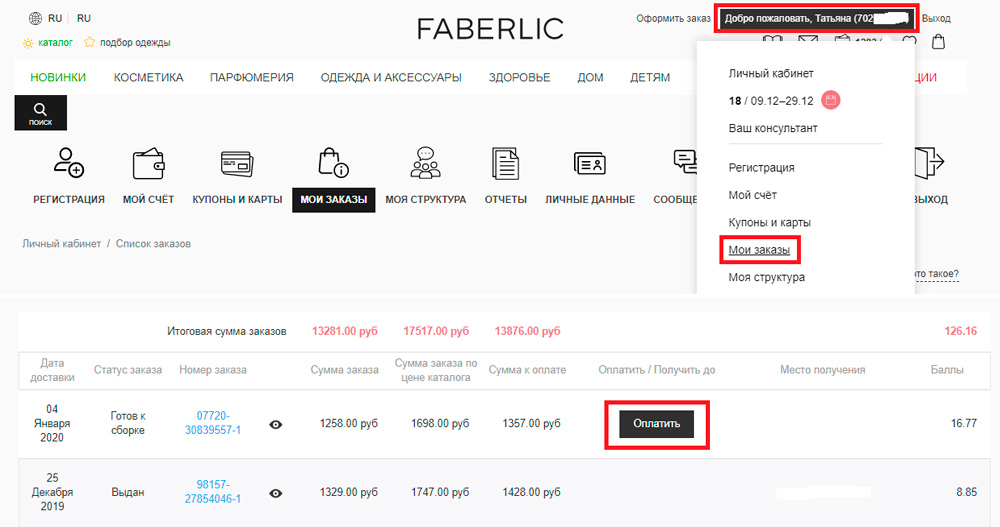Open the ДЕТЯМ menu

[x=650, y=77]
